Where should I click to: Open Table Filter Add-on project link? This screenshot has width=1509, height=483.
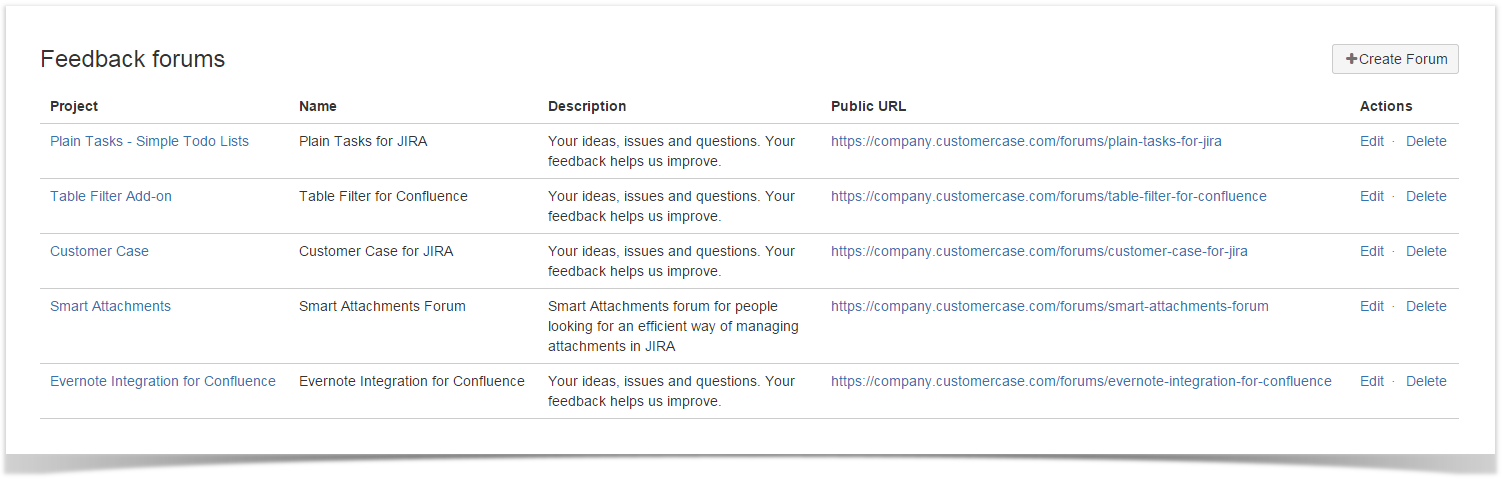[111, 196]
